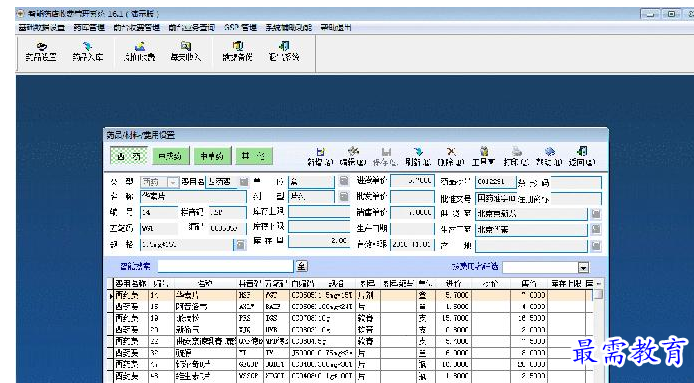Click the 条形码 input field
This screenshot has width=694, height=383.
click(x=576, y=182)
